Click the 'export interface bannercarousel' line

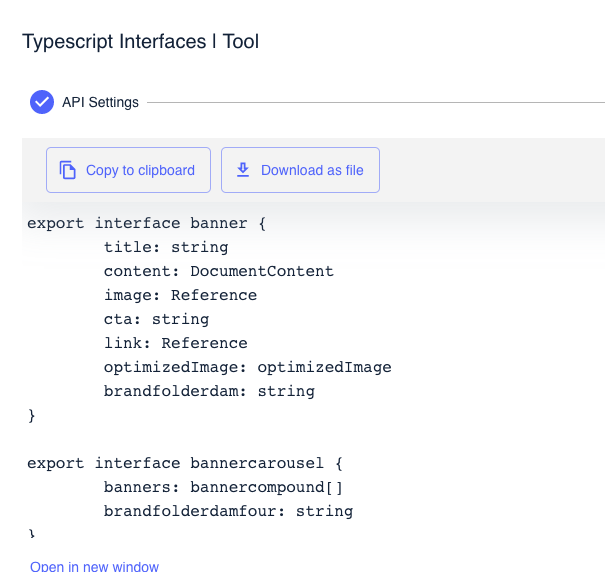pyautogui.click(x=185, y=463)
